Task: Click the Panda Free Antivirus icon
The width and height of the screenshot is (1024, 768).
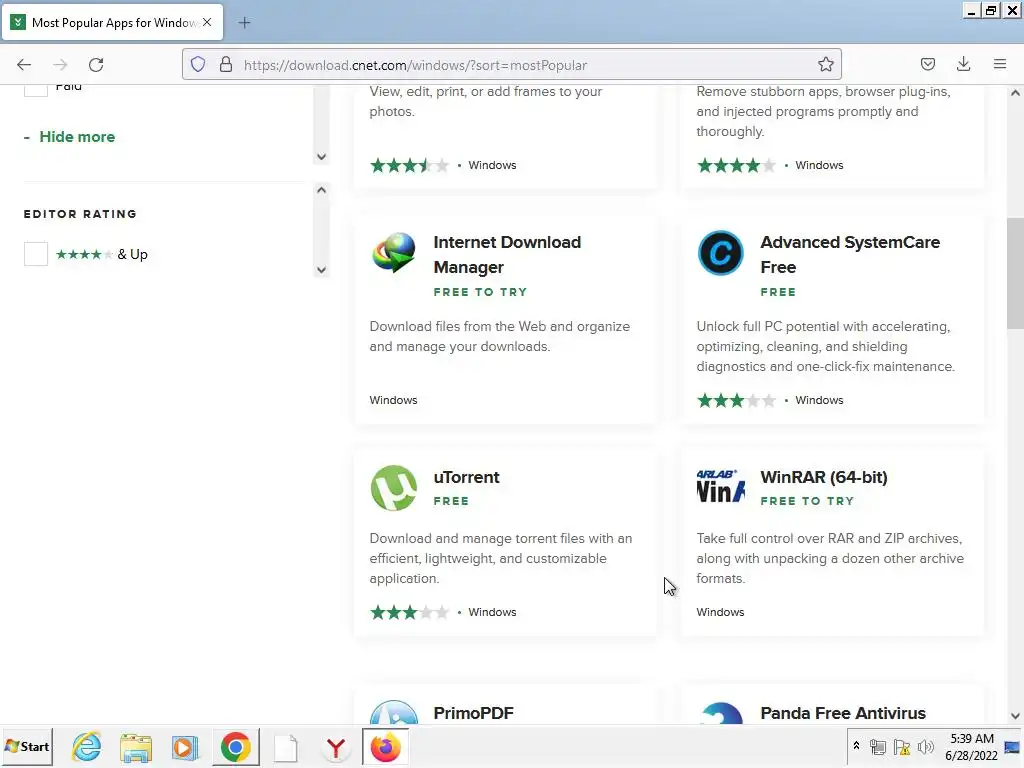Action: click(x=720, y=712)
